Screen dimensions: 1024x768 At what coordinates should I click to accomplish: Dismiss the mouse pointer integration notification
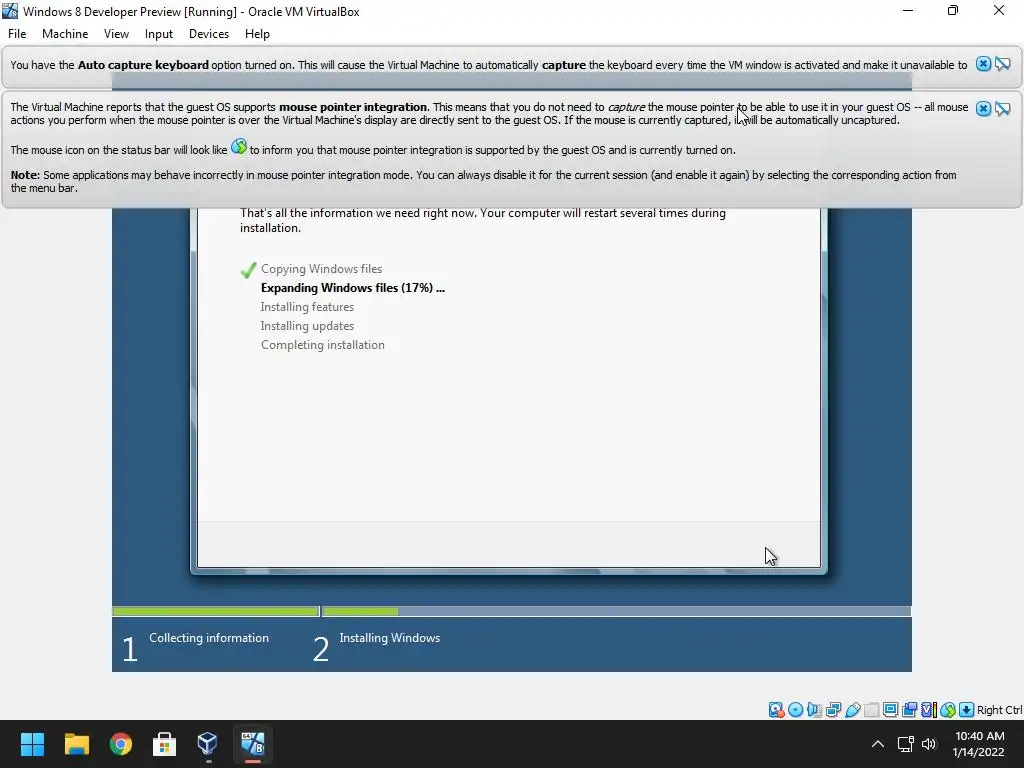coord(984,108)
